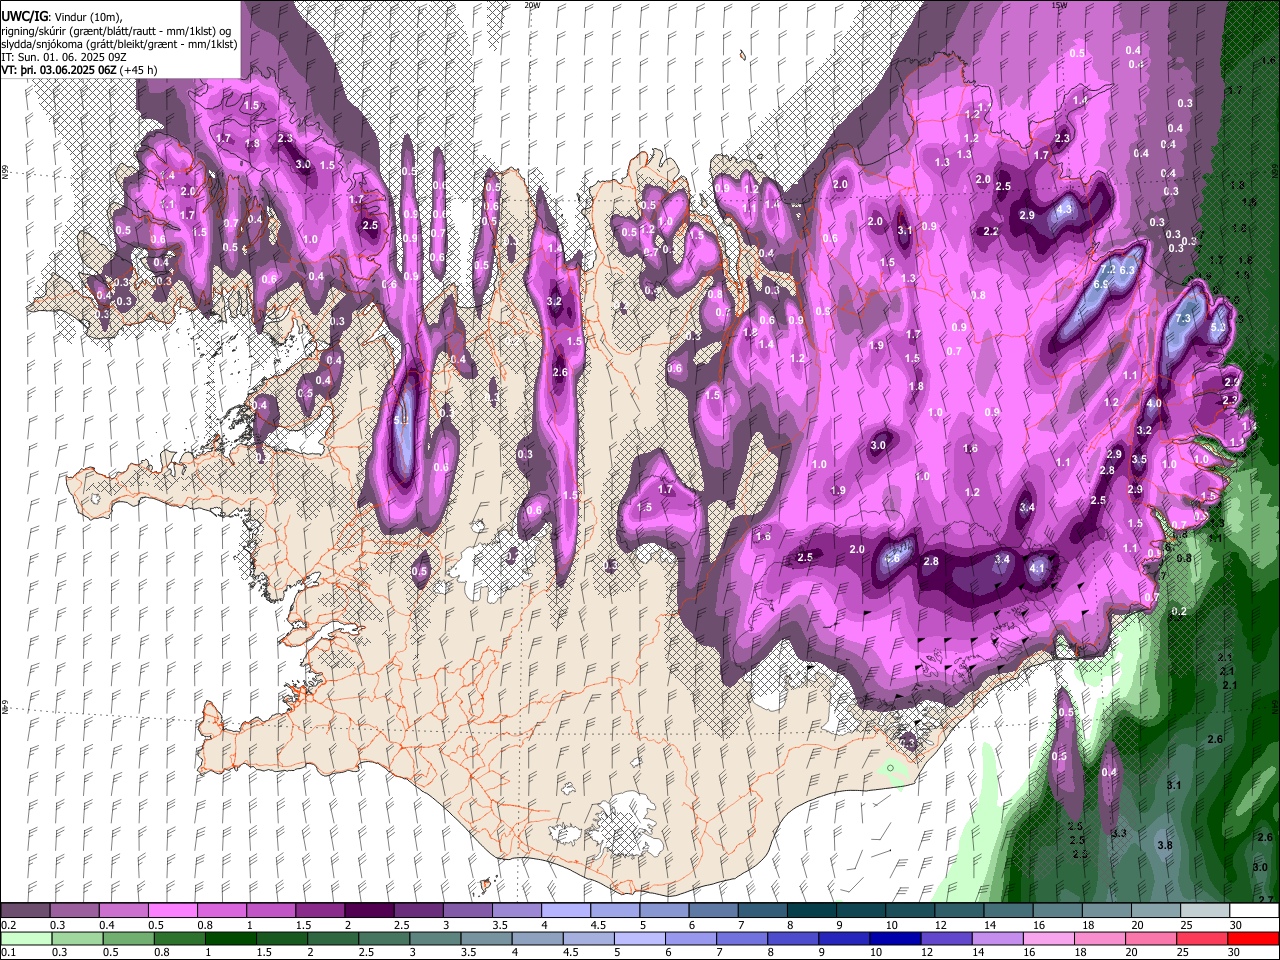The height and width of the screenshot is (960, 1280).
Task: Click the '7.3' precipitation value on the map
Action: pos(1184,318)
